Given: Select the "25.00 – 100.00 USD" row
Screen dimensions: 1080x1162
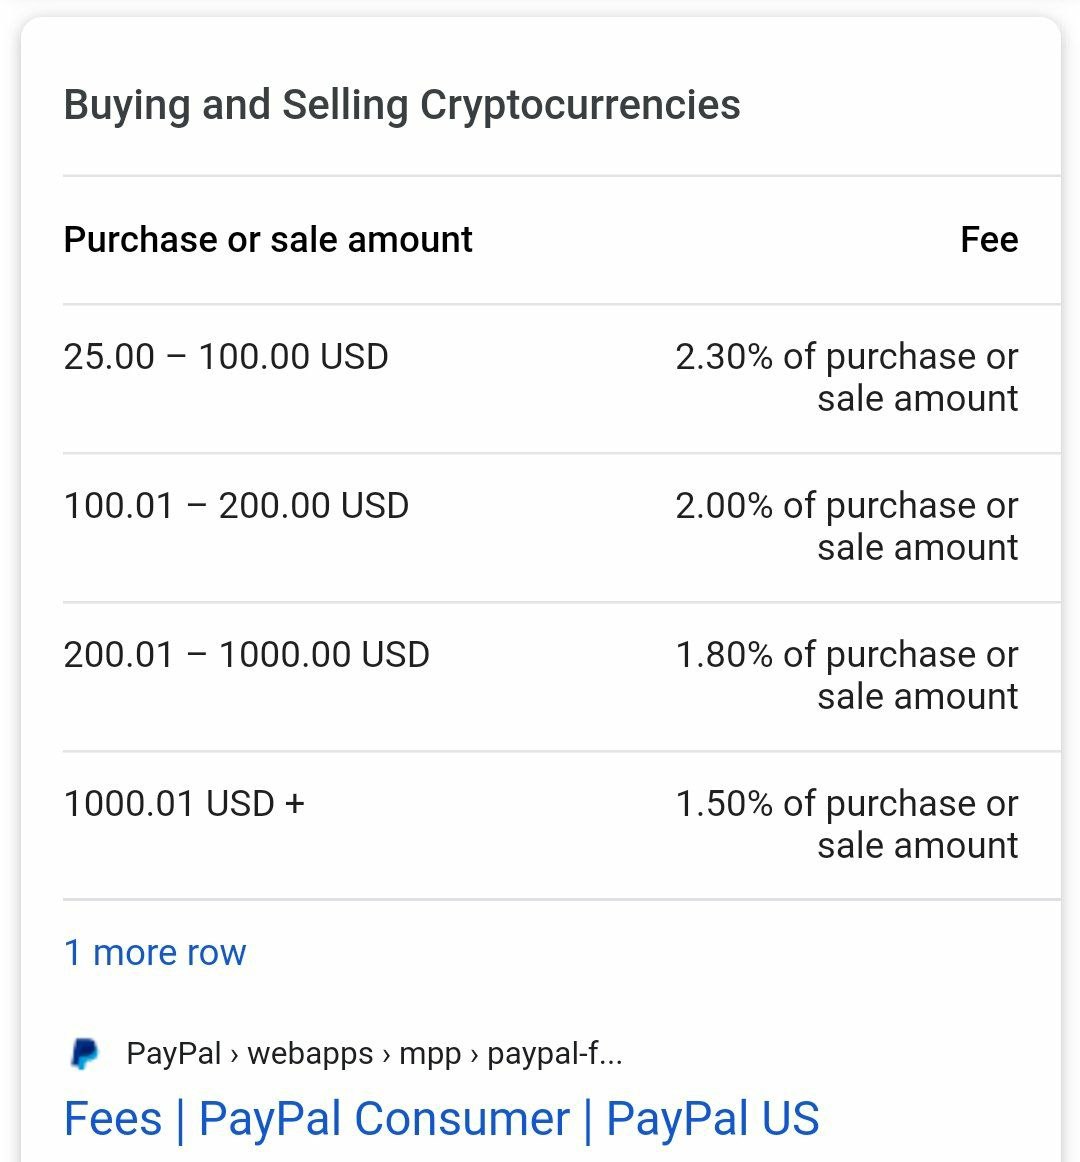Looking at the screenshot, I should pos(561,378).
